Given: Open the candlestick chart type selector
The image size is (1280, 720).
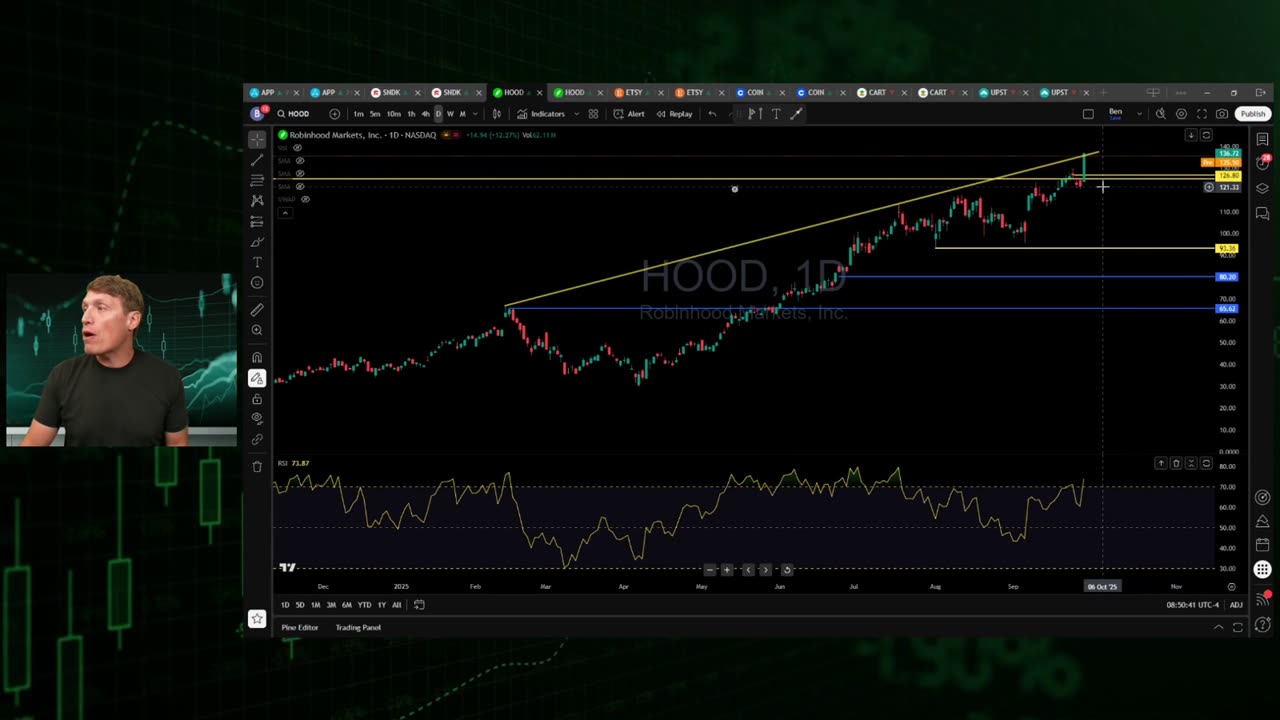Looking at the screenshot, I should tap(497, 114).
